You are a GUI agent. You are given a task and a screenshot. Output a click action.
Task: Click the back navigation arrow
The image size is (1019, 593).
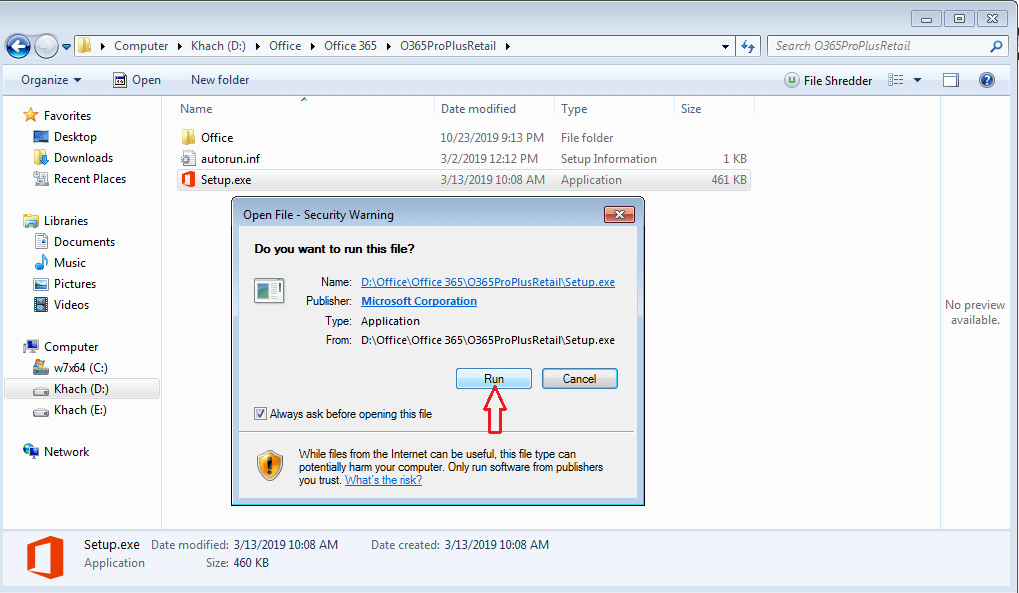click(18, 46)
